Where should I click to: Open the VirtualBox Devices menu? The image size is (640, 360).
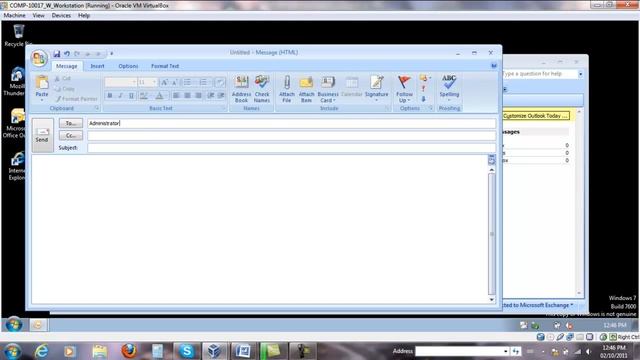click(x=61, y=16)
